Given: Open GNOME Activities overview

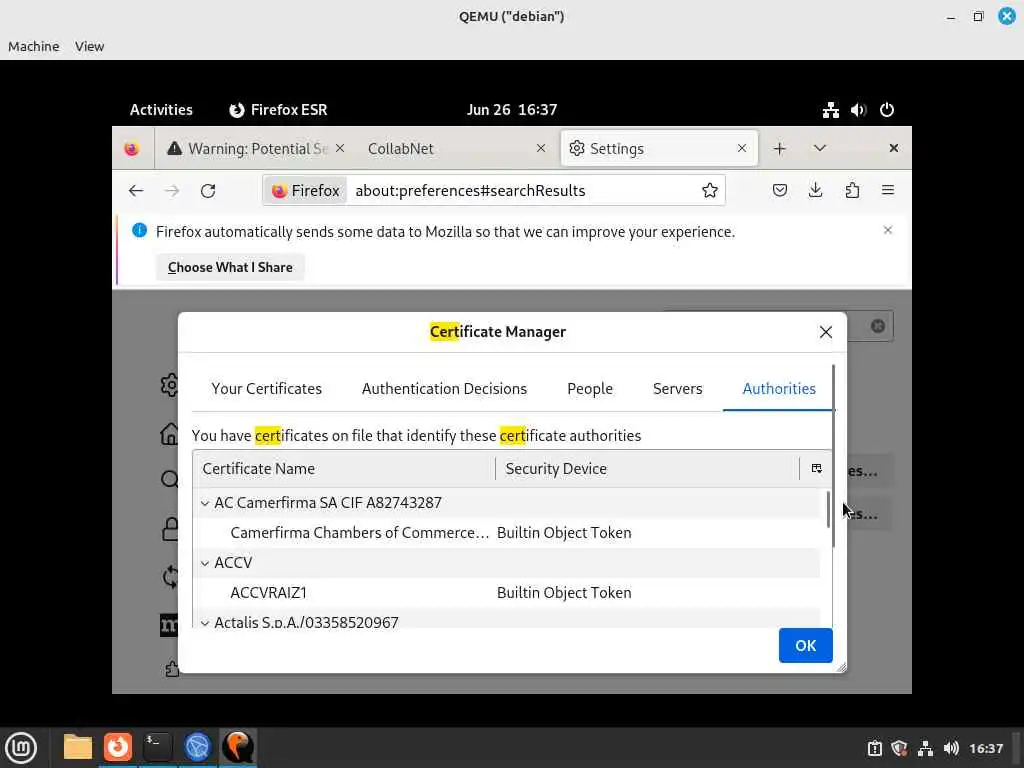Looking at the screenshot, I should point(161,110).
